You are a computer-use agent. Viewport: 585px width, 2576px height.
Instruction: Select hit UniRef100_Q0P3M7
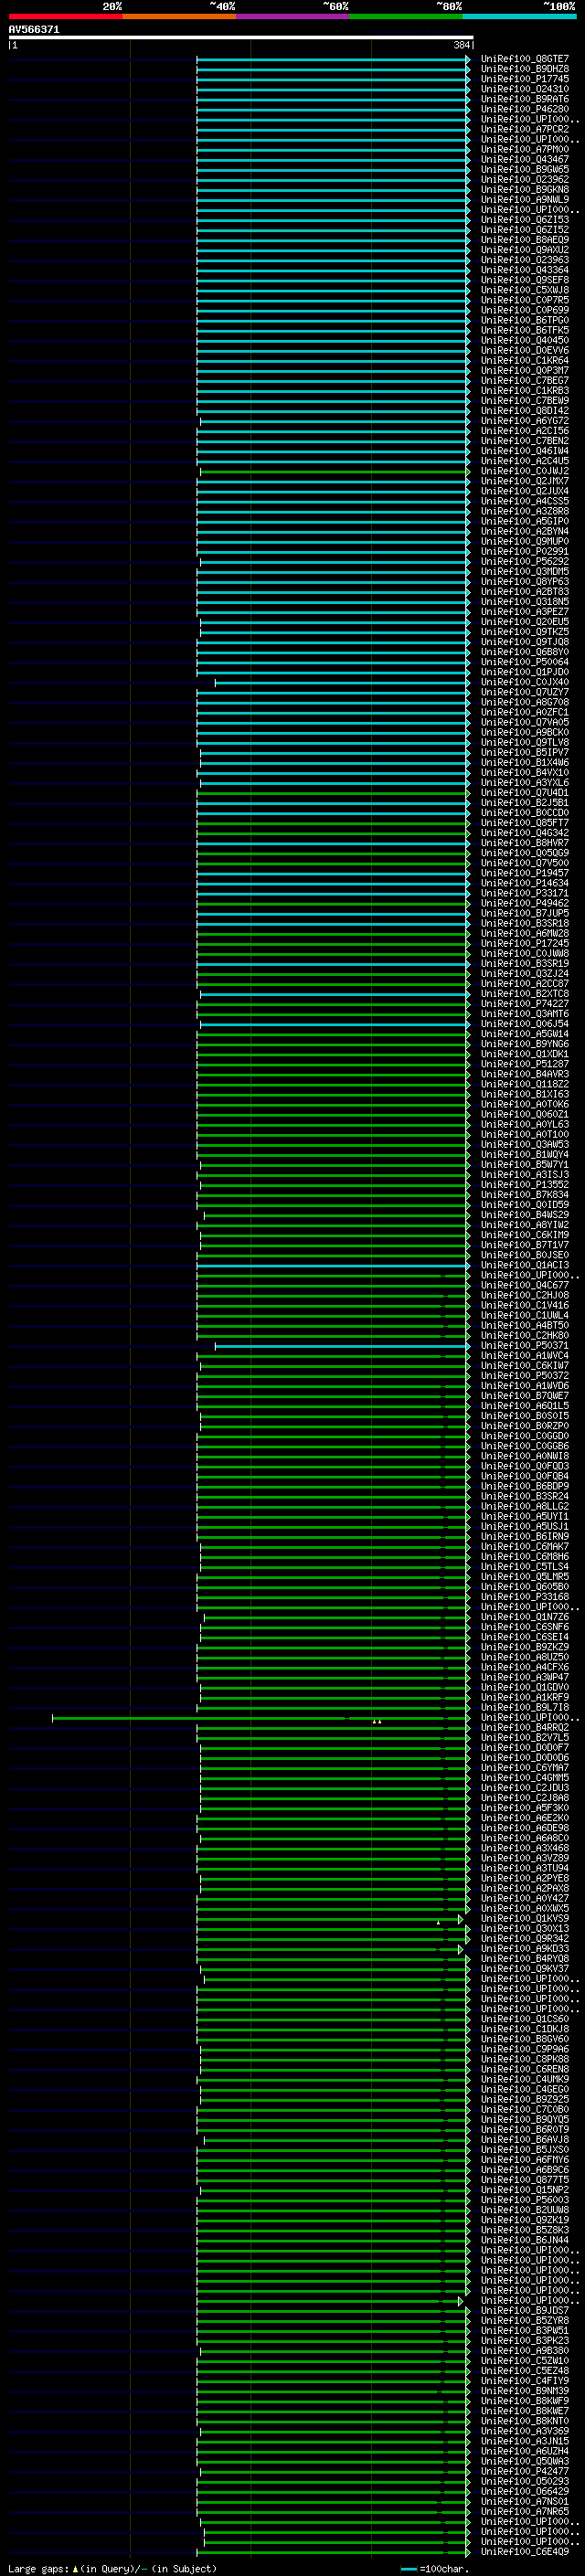pos(525,370)
